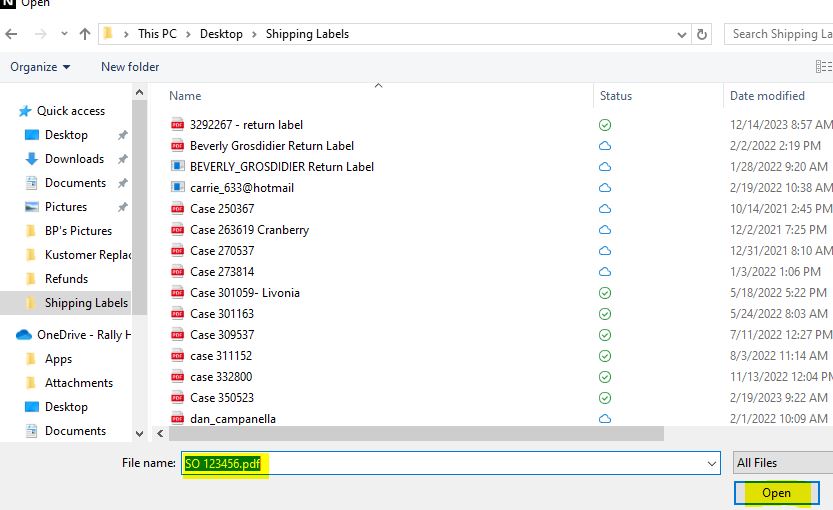This screenshot has height=510, width=833.
Task: Sort by the Name column header
Action: (185, 96)
